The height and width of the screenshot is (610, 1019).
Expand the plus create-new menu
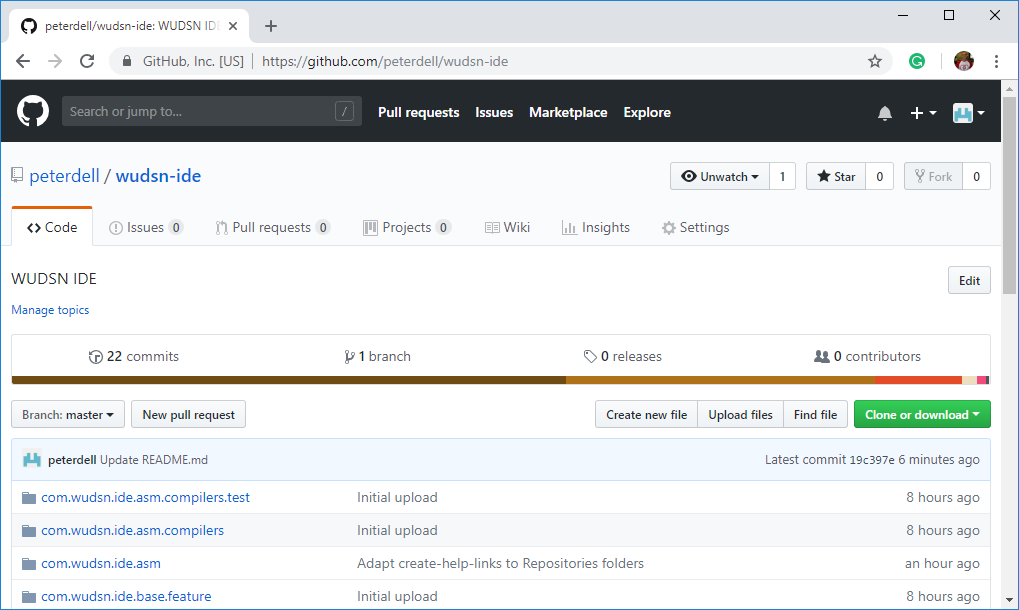click(922, 113)
